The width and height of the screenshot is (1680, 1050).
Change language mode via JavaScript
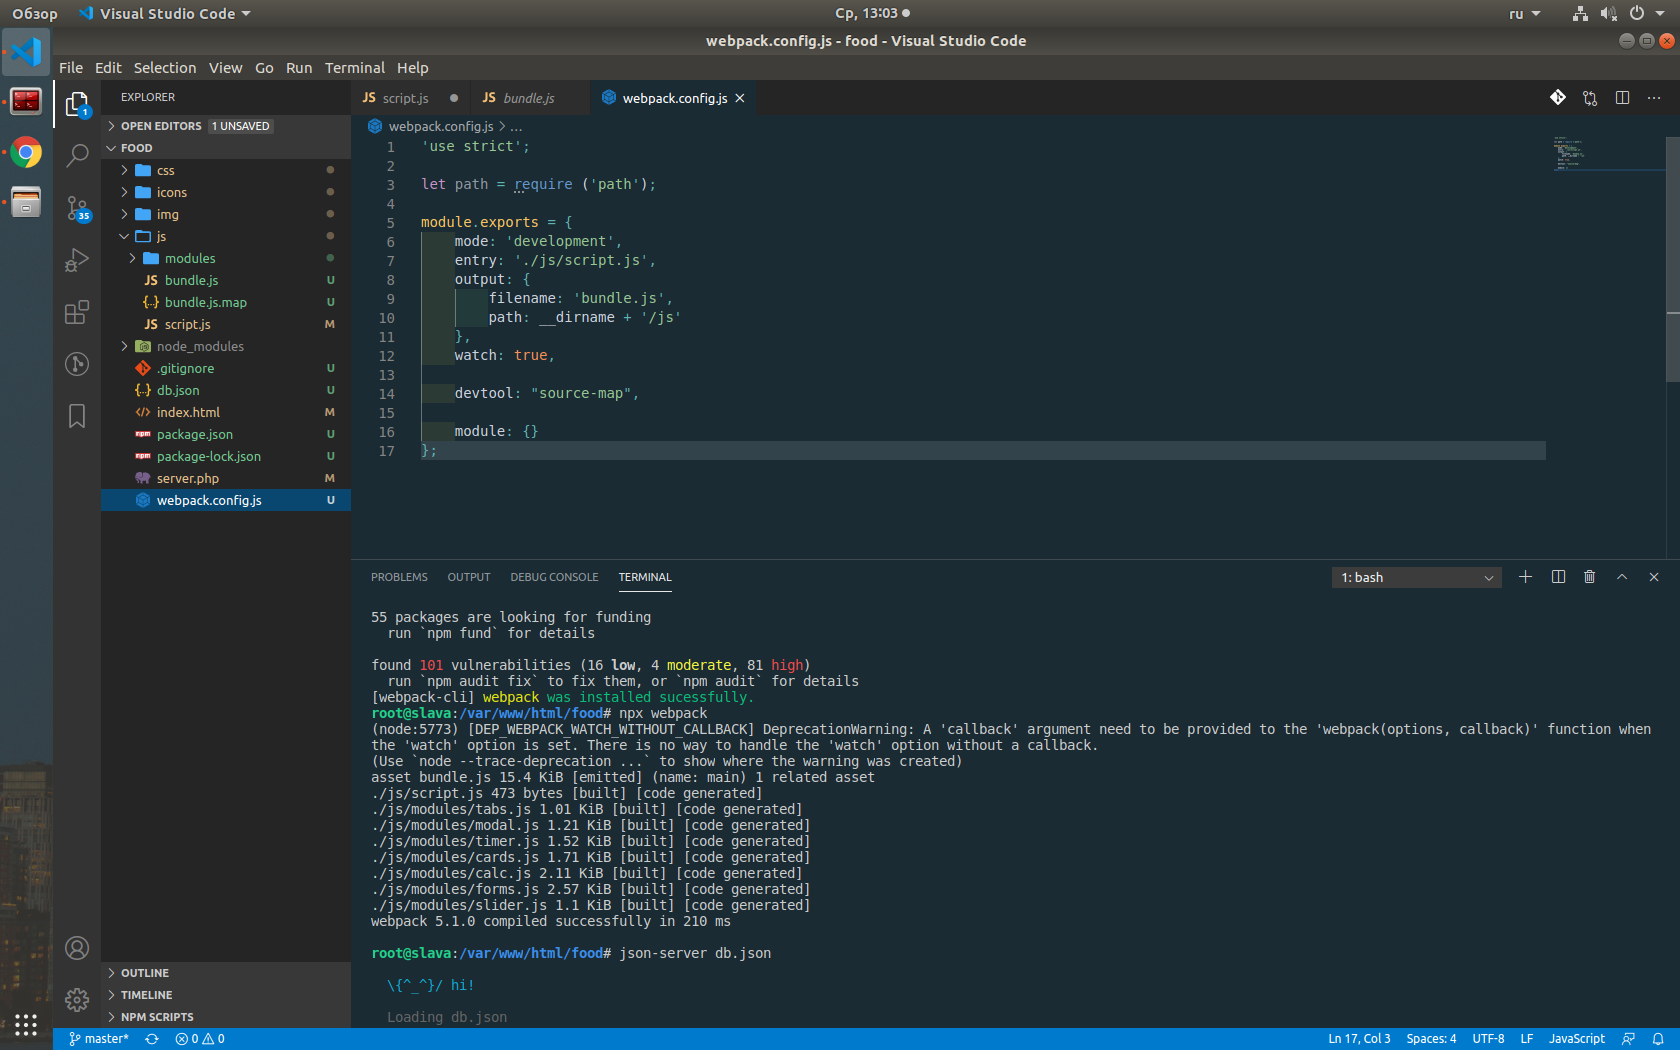tap(1577, 1039)
